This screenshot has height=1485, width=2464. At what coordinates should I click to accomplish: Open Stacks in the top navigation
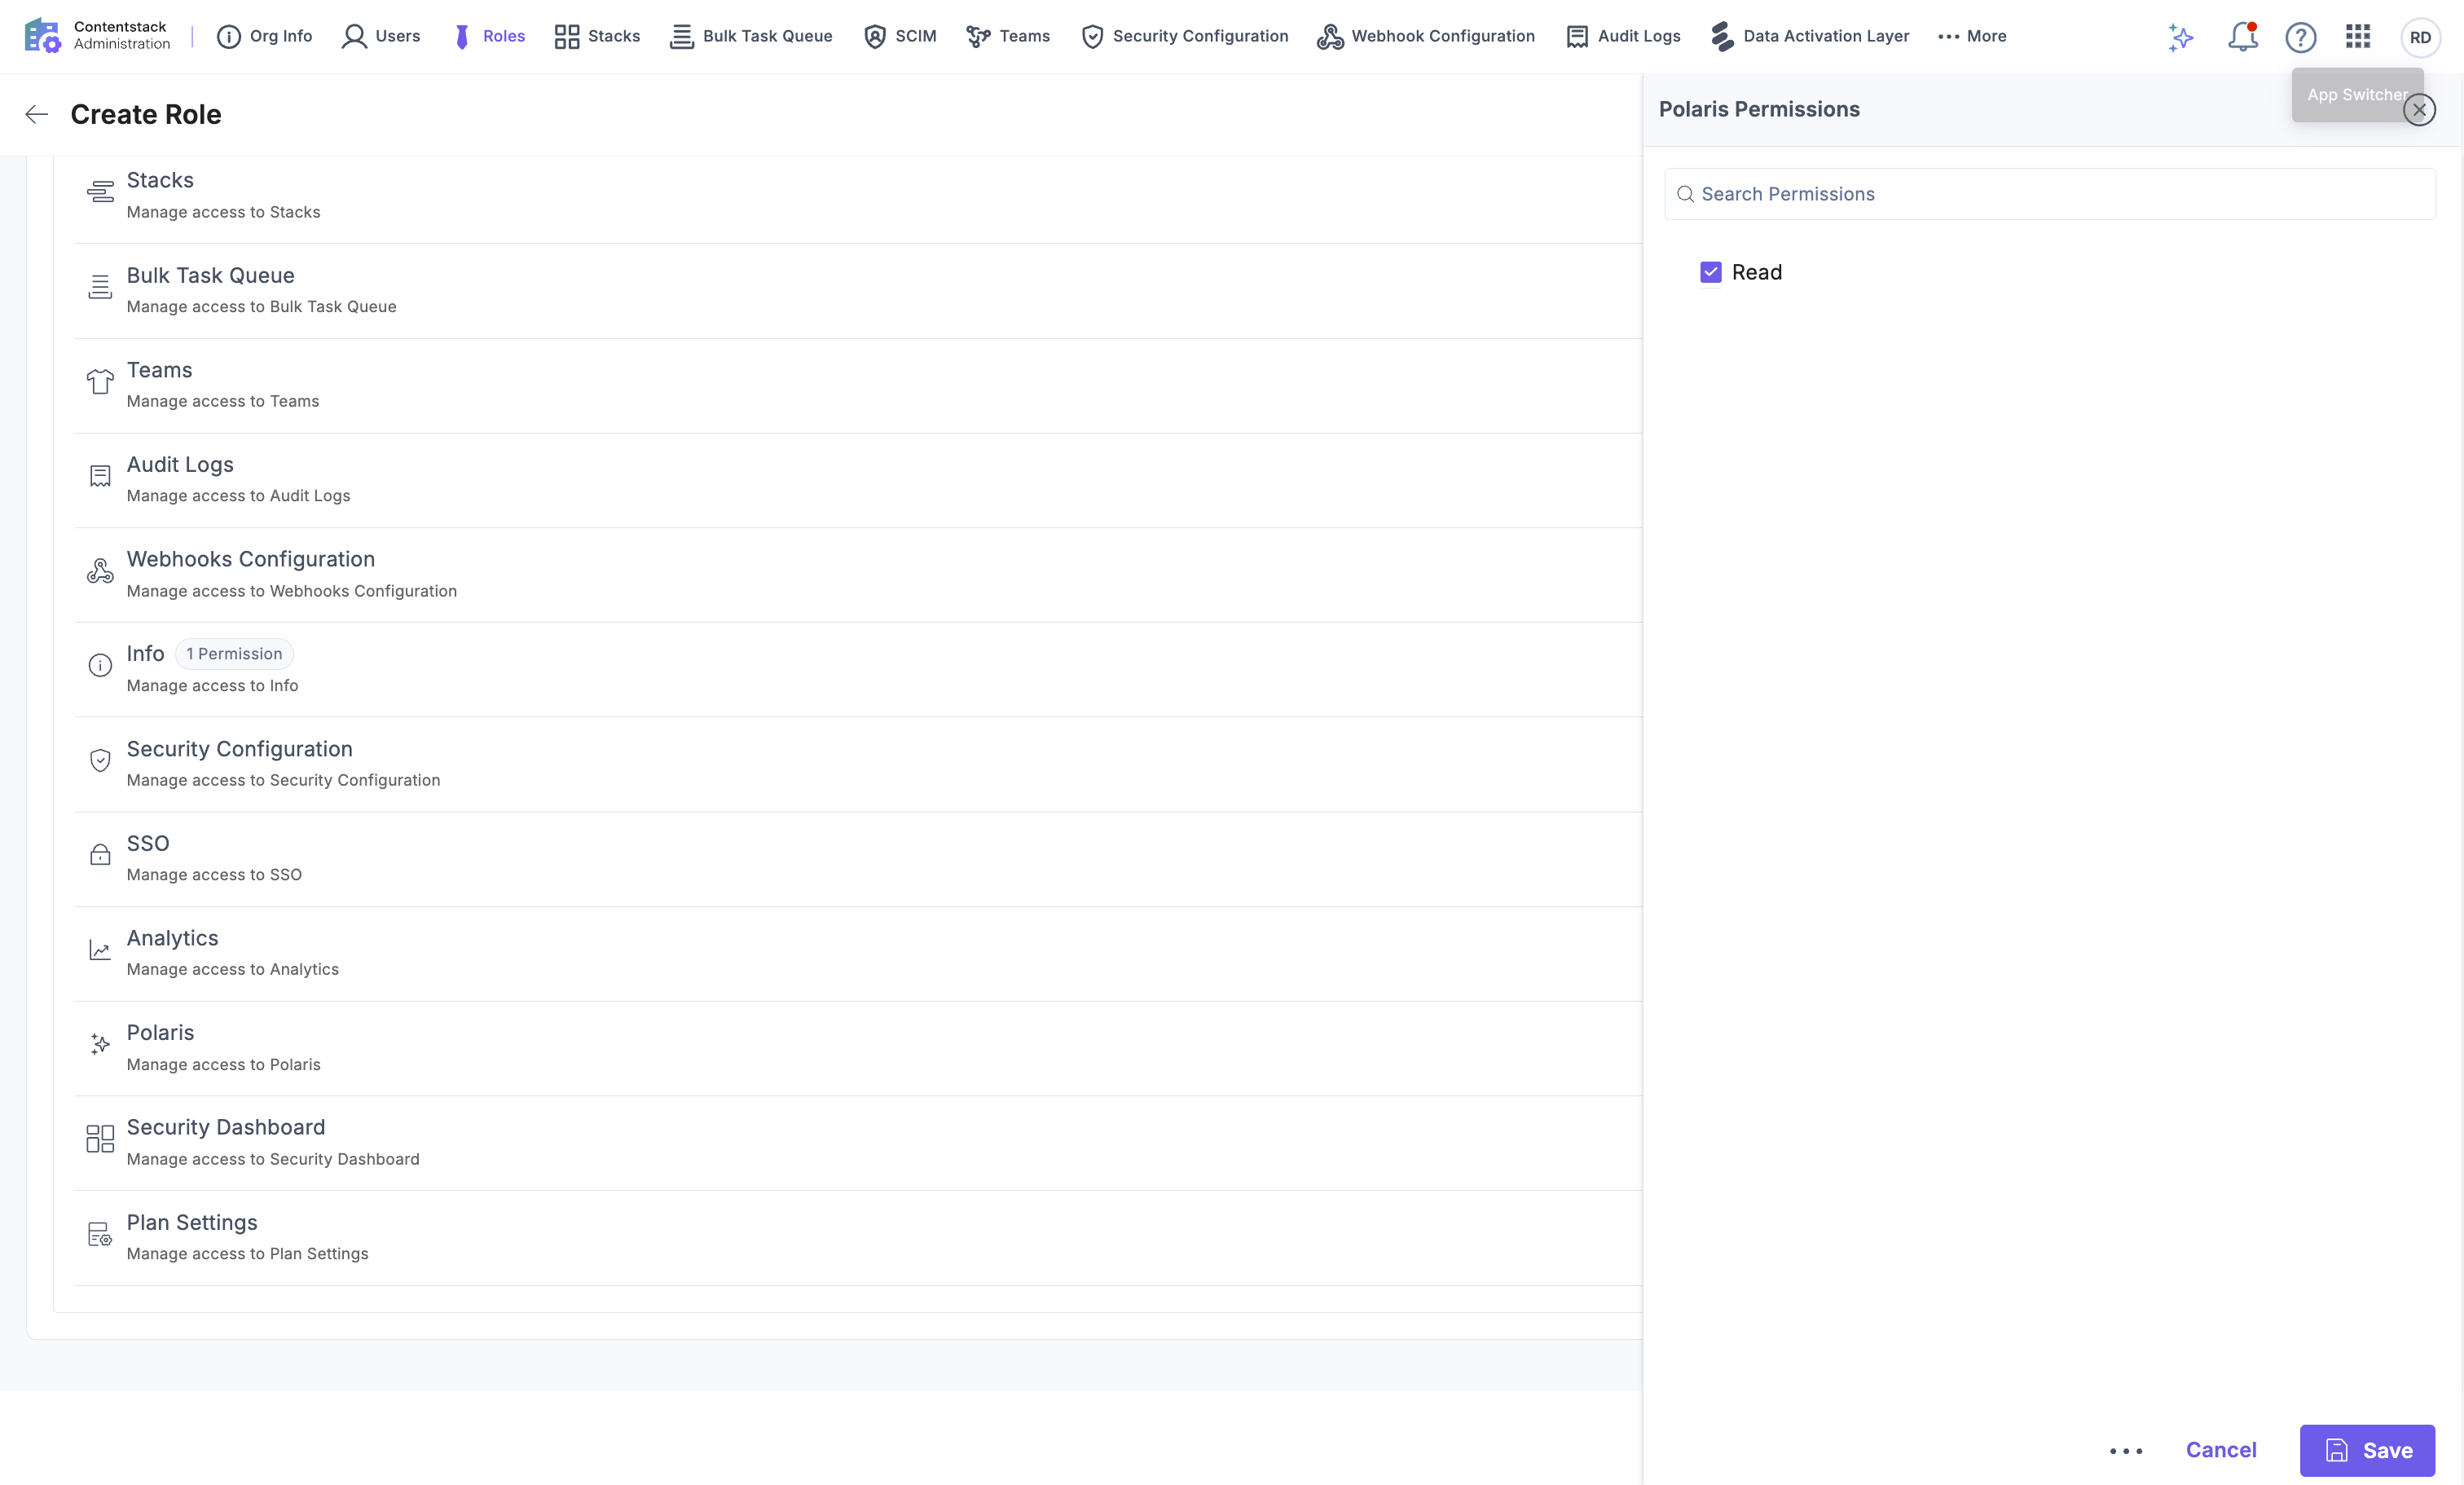(597, 36)
